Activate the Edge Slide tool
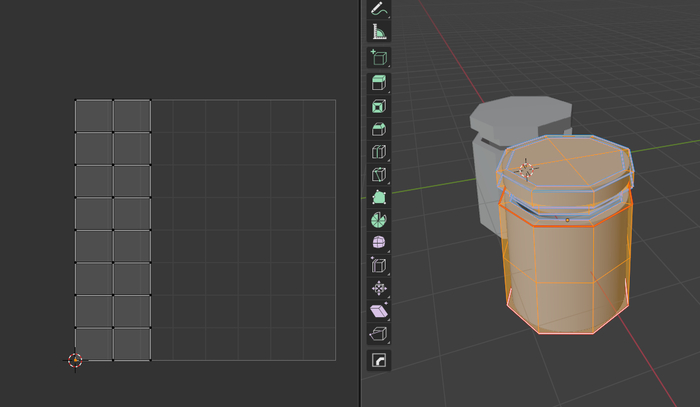 [379, 266]
